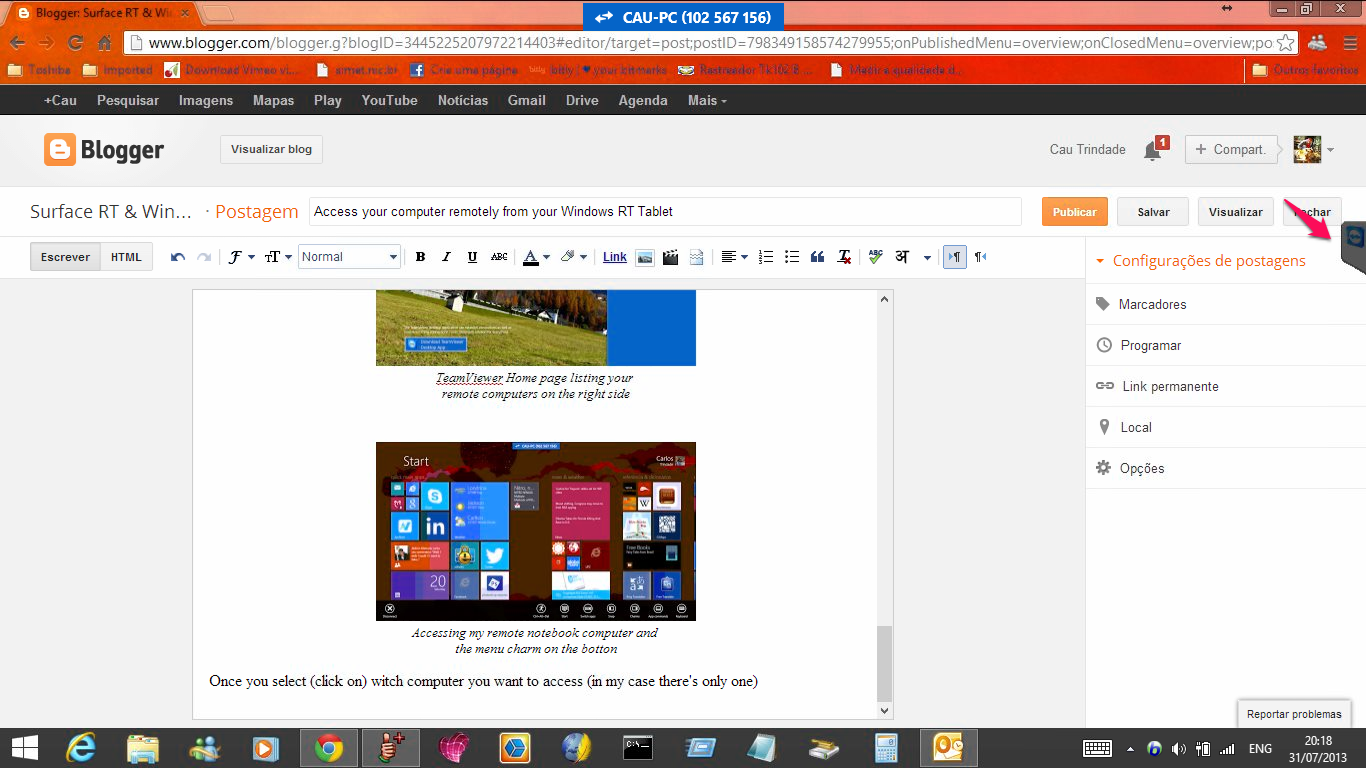The height and width of the screenshot is (768, 1366).
Task: Click the Redo arrow in editor toolbar
Action: 204,257
